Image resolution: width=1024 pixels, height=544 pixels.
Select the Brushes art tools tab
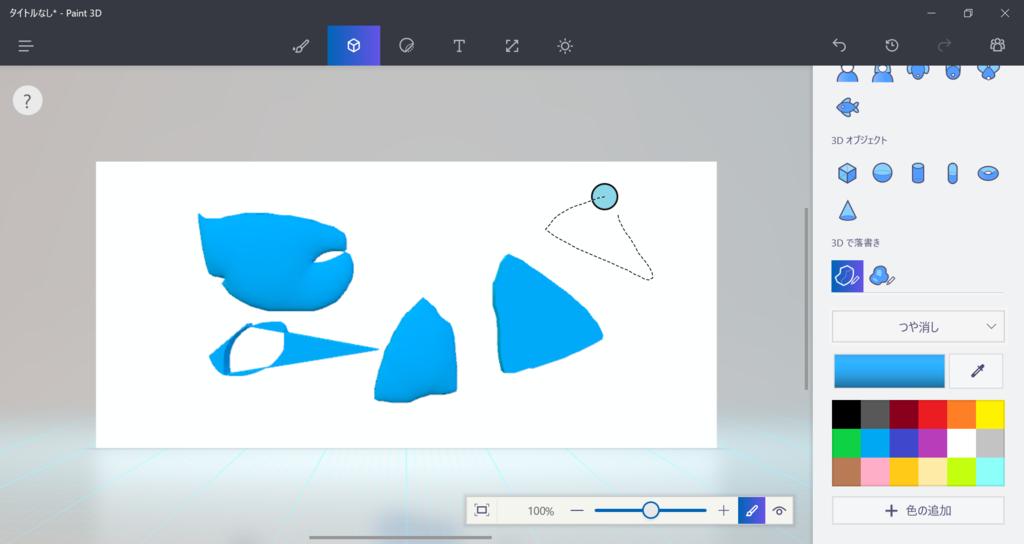pyautogui.click(x=301, y=46)
